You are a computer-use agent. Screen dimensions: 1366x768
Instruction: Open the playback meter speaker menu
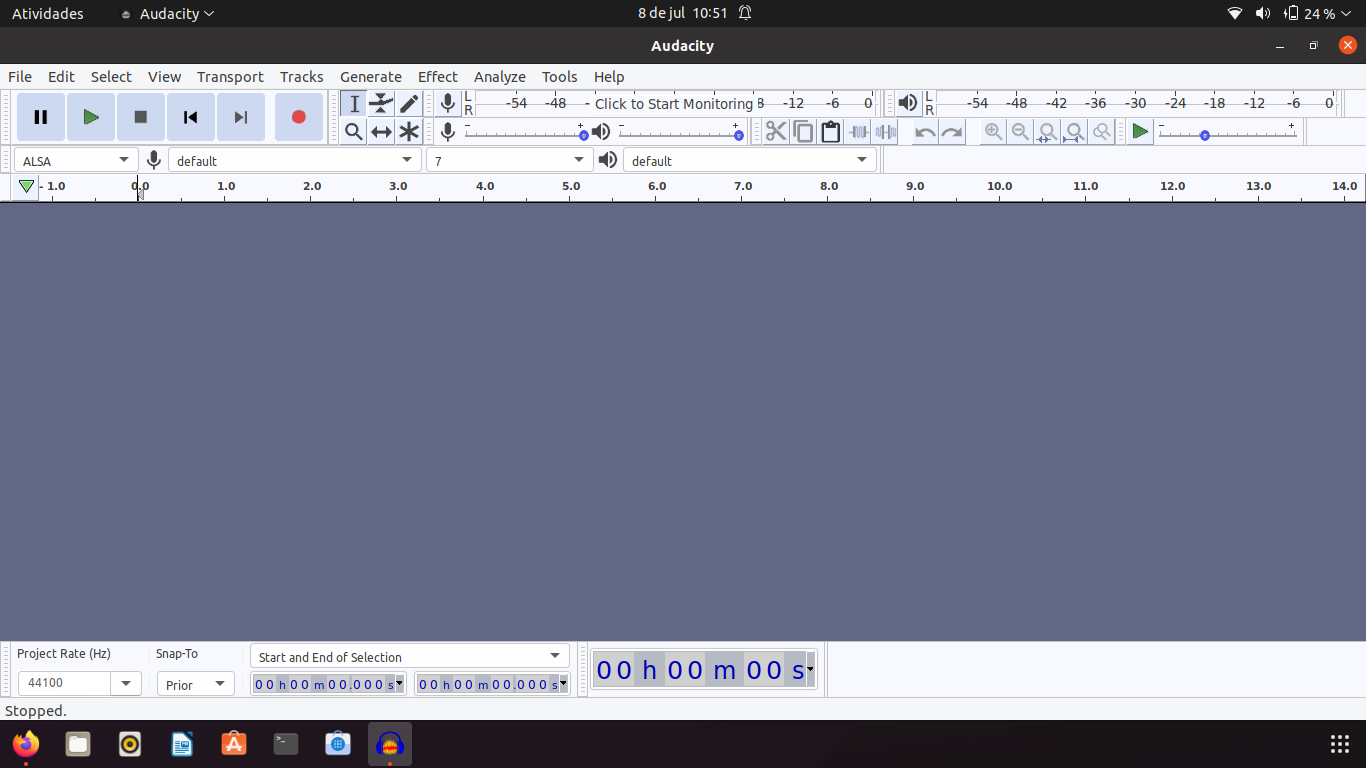[907, 103]
